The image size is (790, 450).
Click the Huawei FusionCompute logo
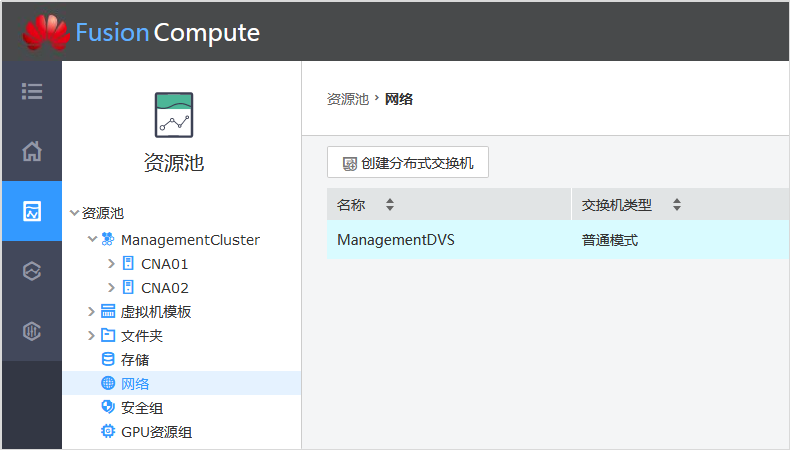pos(141,32)
